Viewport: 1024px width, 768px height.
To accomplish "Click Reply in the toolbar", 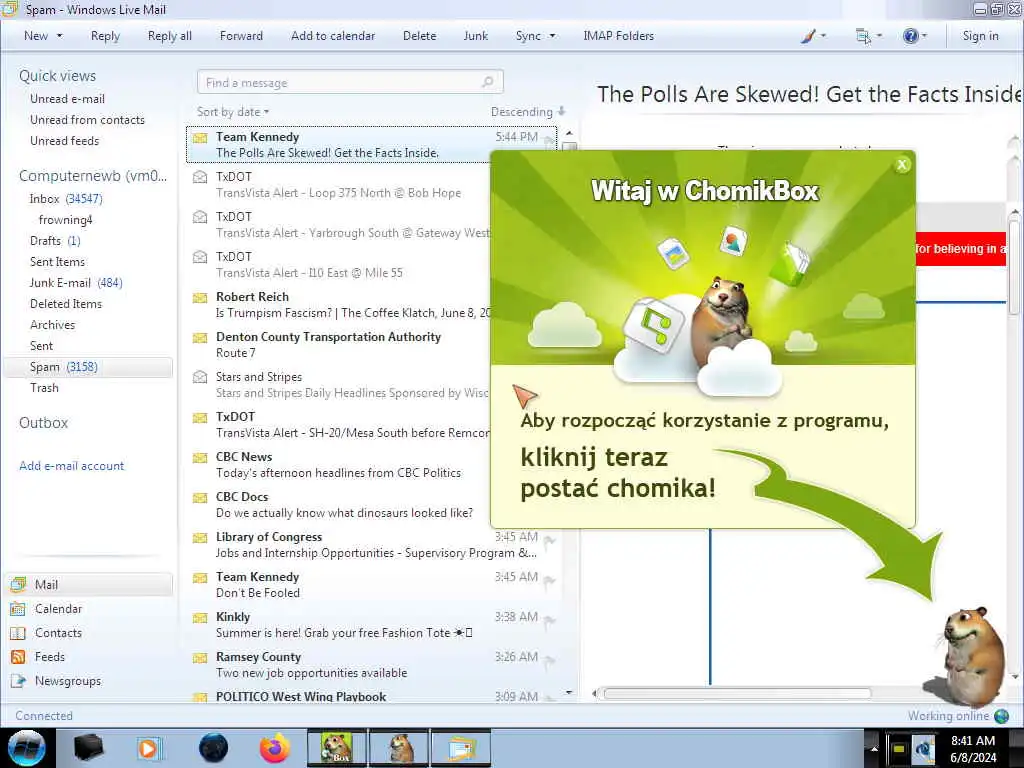I will coord(105,36).
